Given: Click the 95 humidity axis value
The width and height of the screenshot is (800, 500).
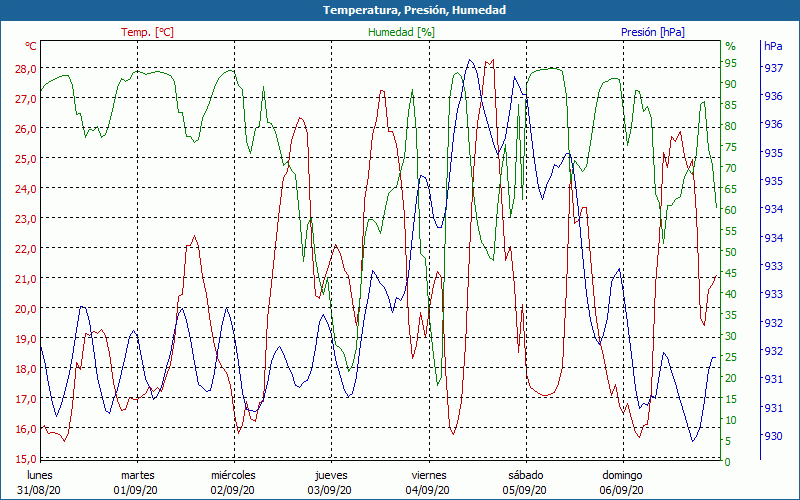Looking at the screenshot, I should [x=731, y=63].
